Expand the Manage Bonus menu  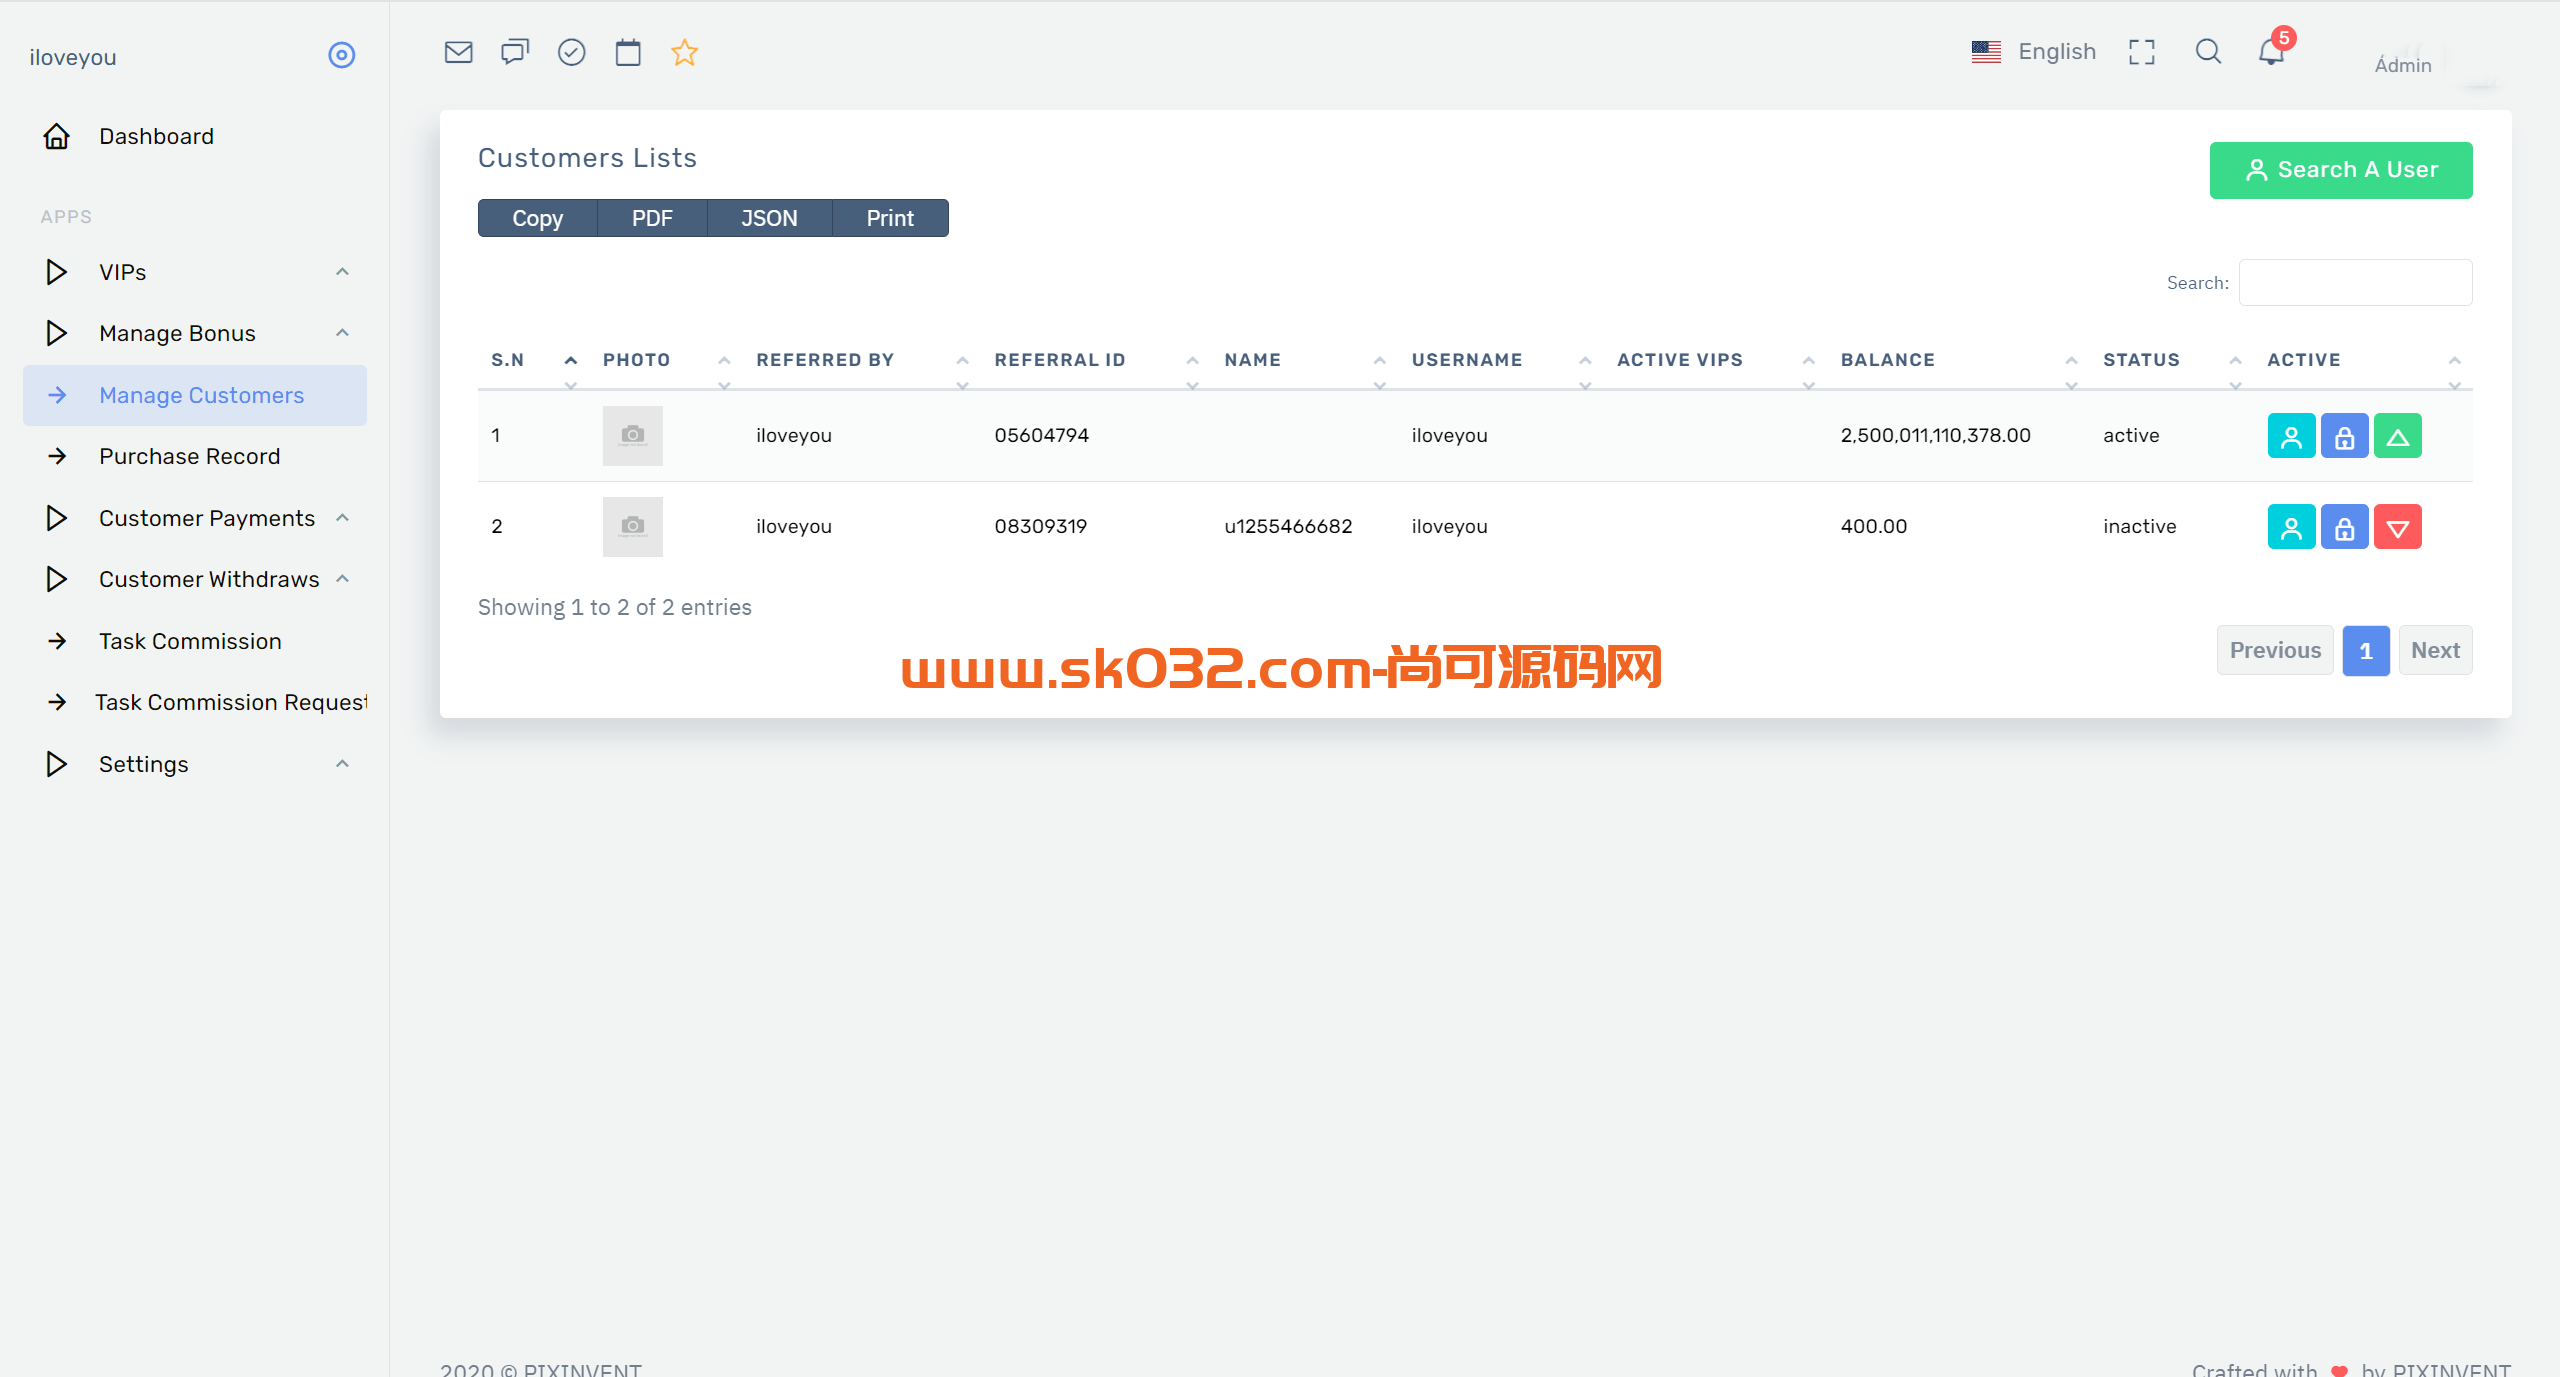click(195, 333)
